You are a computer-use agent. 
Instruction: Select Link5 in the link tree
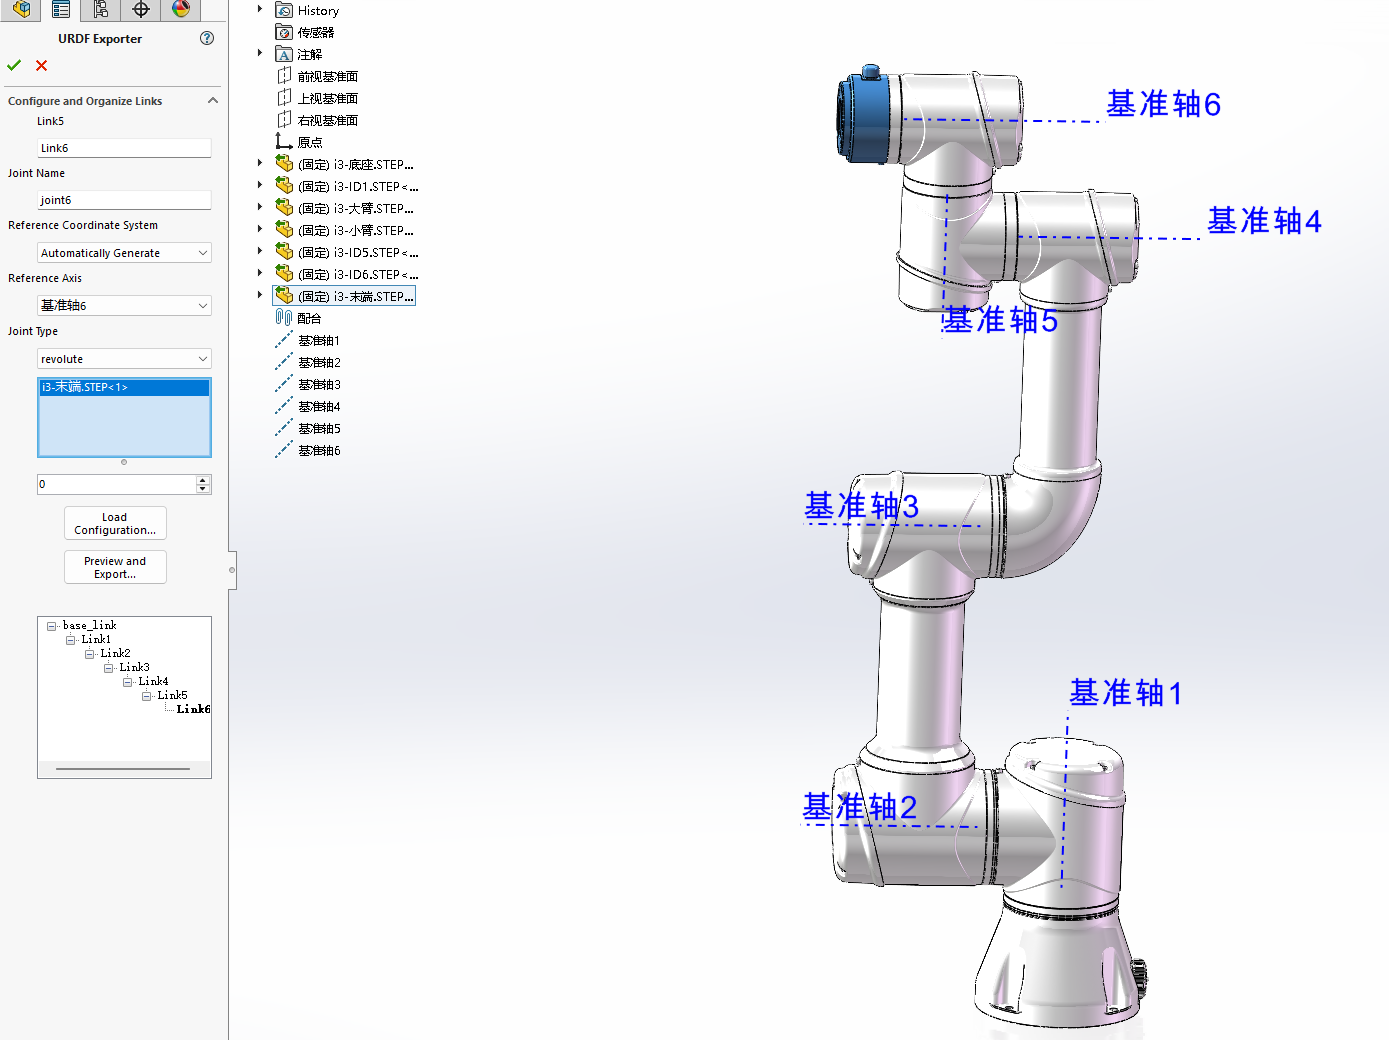172,696
